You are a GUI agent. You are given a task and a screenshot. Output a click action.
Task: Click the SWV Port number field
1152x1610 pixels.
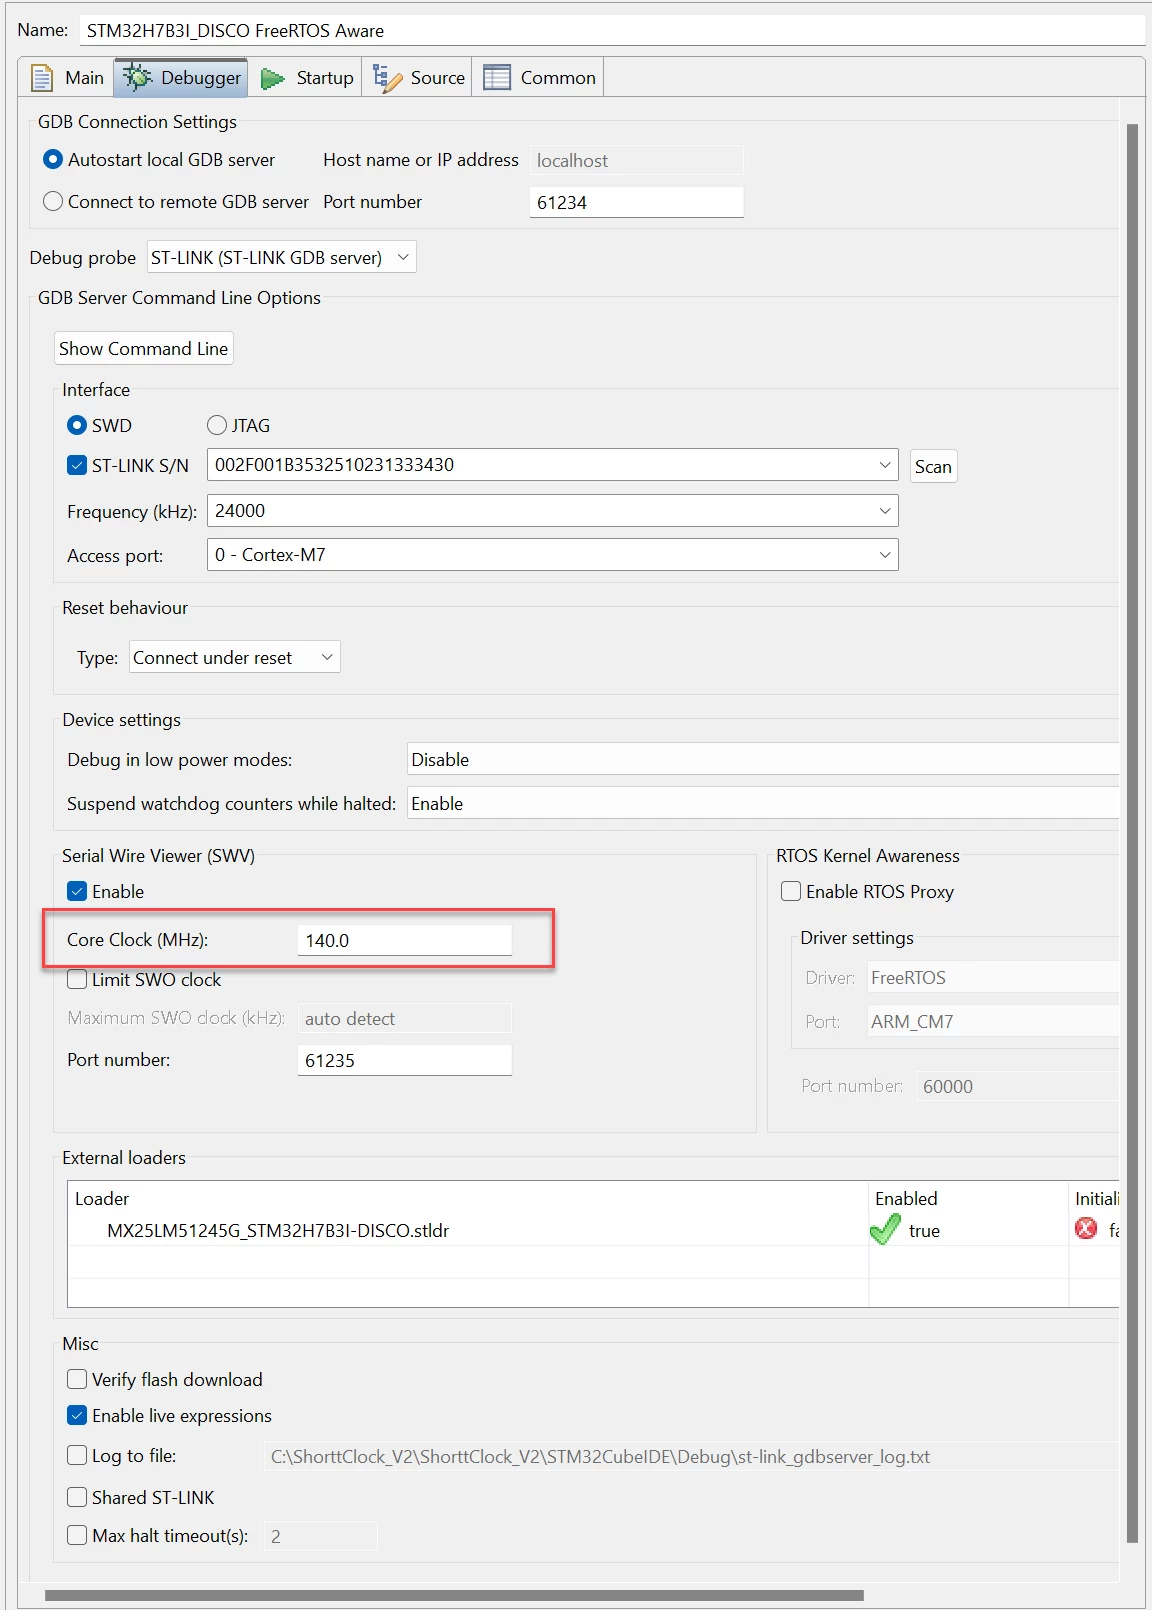click(x=404, y=1060)
